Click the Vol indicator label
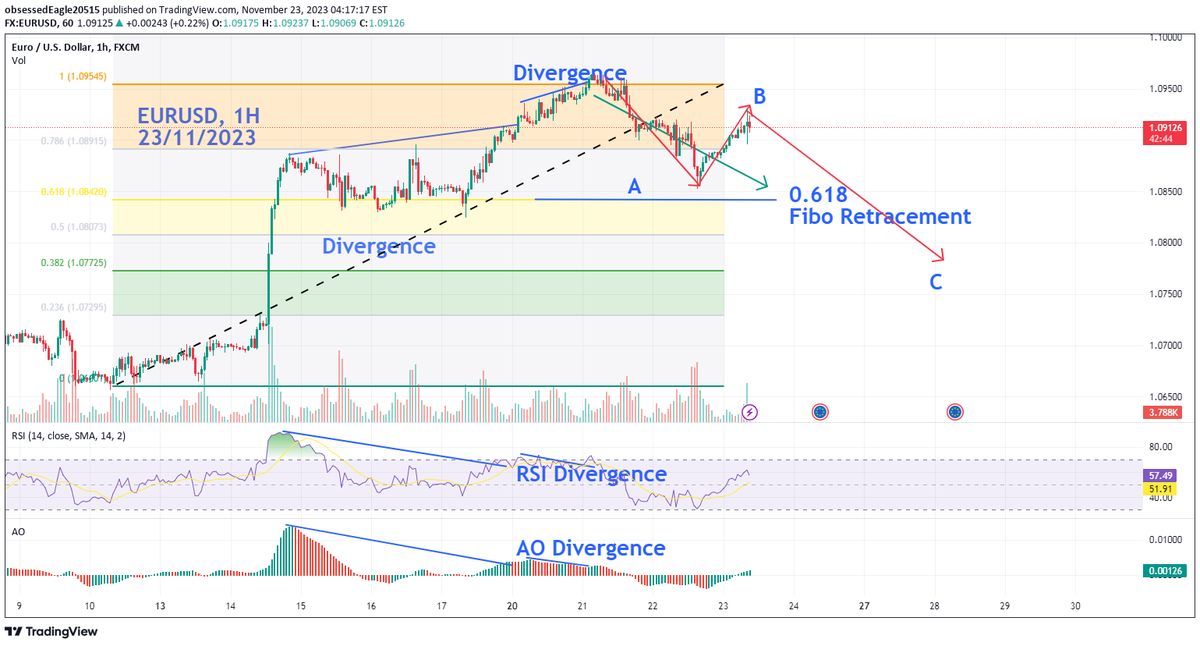This screenshot has width=1200, height=646. coord(19,61)
